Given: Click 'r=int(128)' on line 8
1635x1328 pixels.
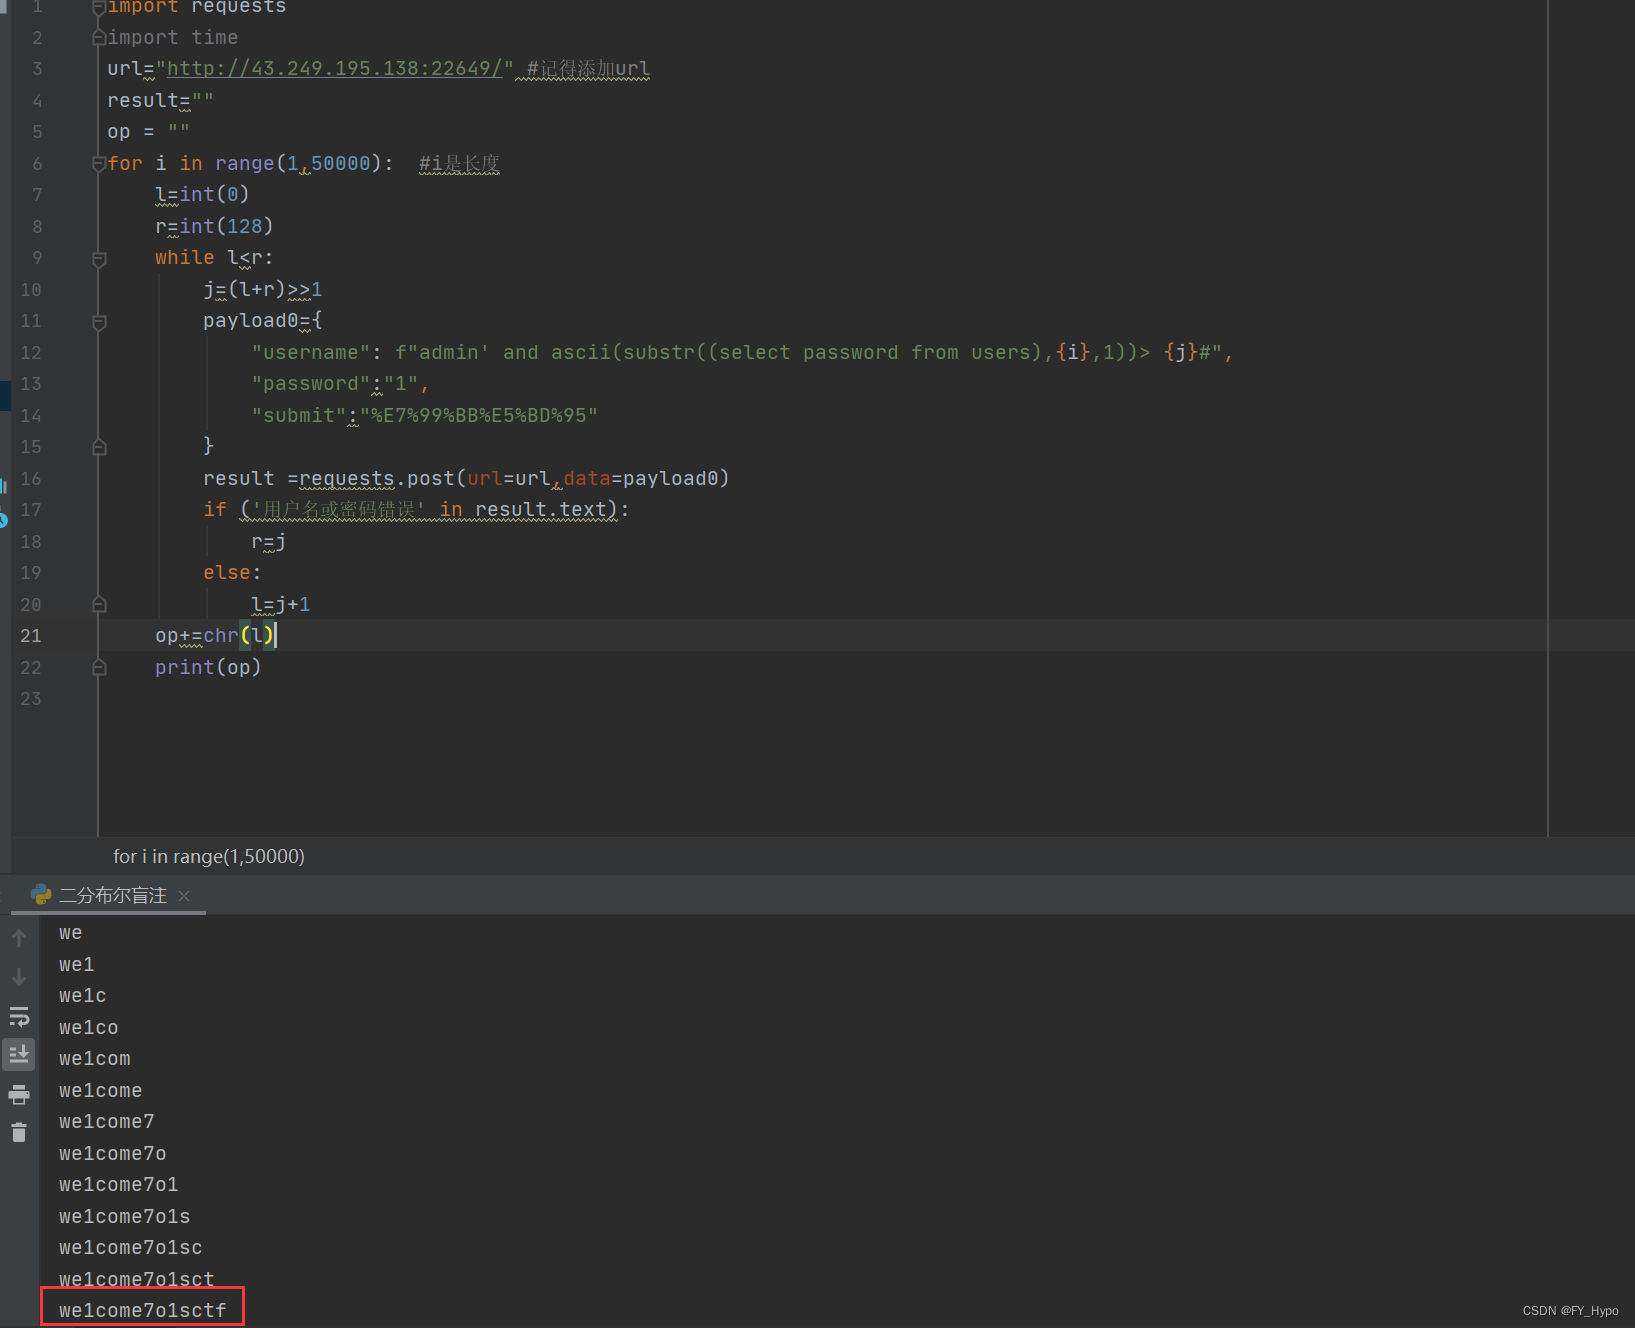Looking at the screenshot, I should (x=214, y=226).
